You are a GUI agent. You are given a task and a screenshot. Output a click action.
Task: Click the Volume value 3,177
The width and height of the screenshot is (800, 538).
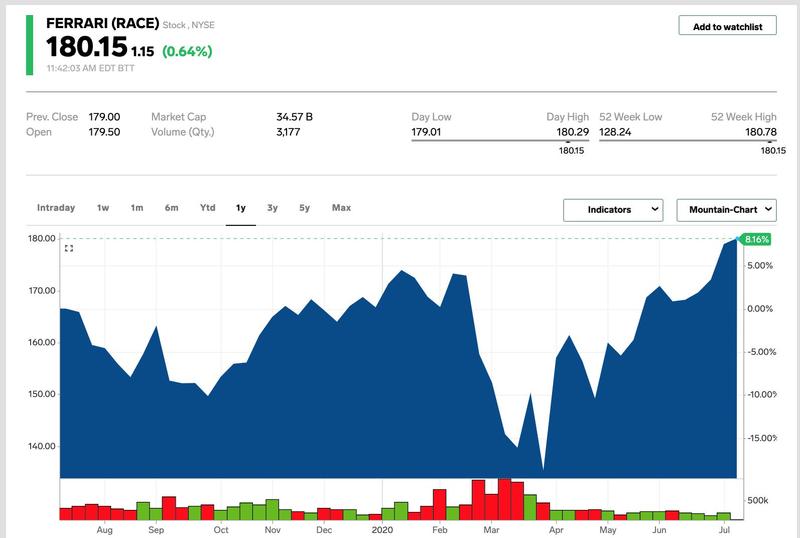pyautogui.click(x=288, y=132)
